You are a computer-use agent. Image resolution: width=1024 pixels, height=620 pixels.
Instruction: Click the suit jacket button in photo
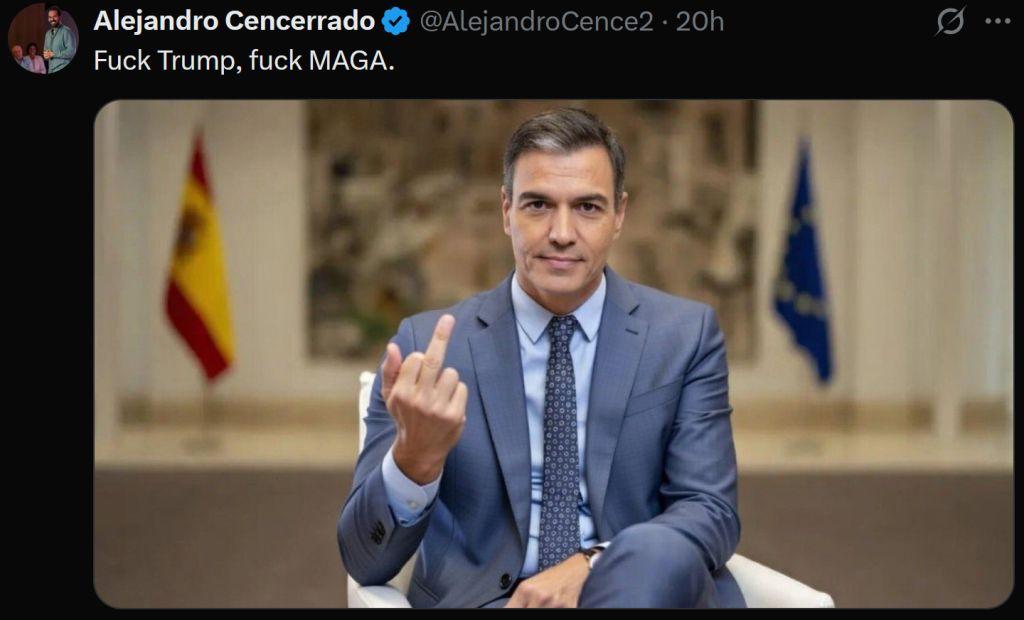click(x=505, y=579)
